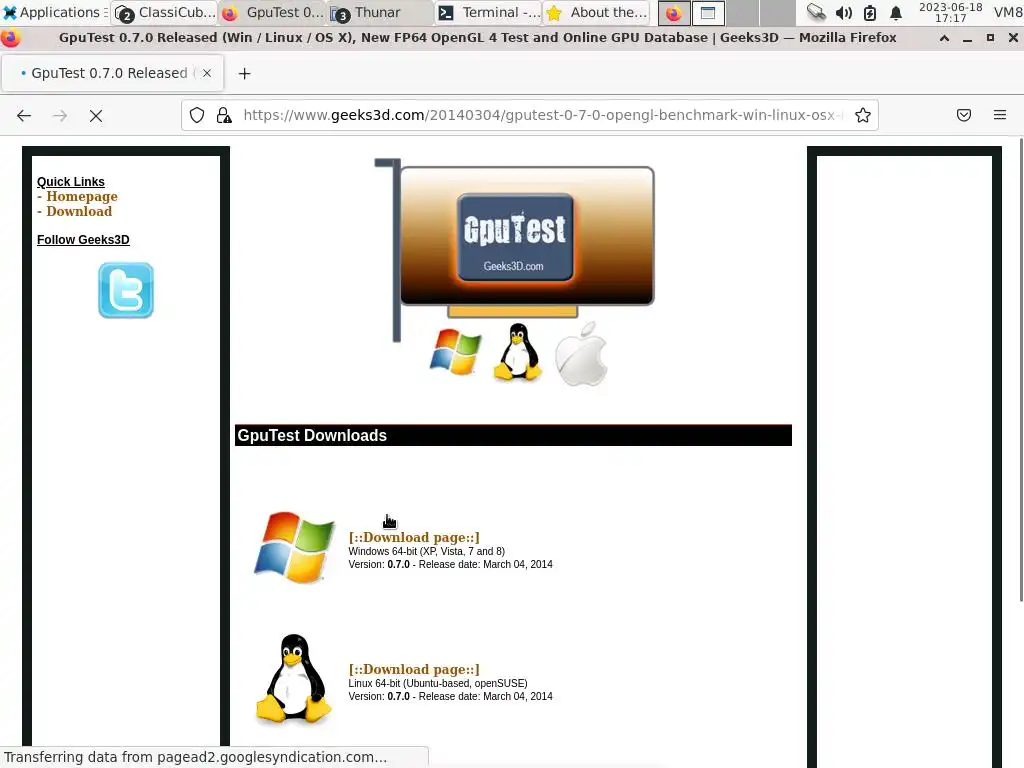This screenshot has width=1024, height=768.
Task: Open the network connection tray icon
Action: (x=816, y=12)
